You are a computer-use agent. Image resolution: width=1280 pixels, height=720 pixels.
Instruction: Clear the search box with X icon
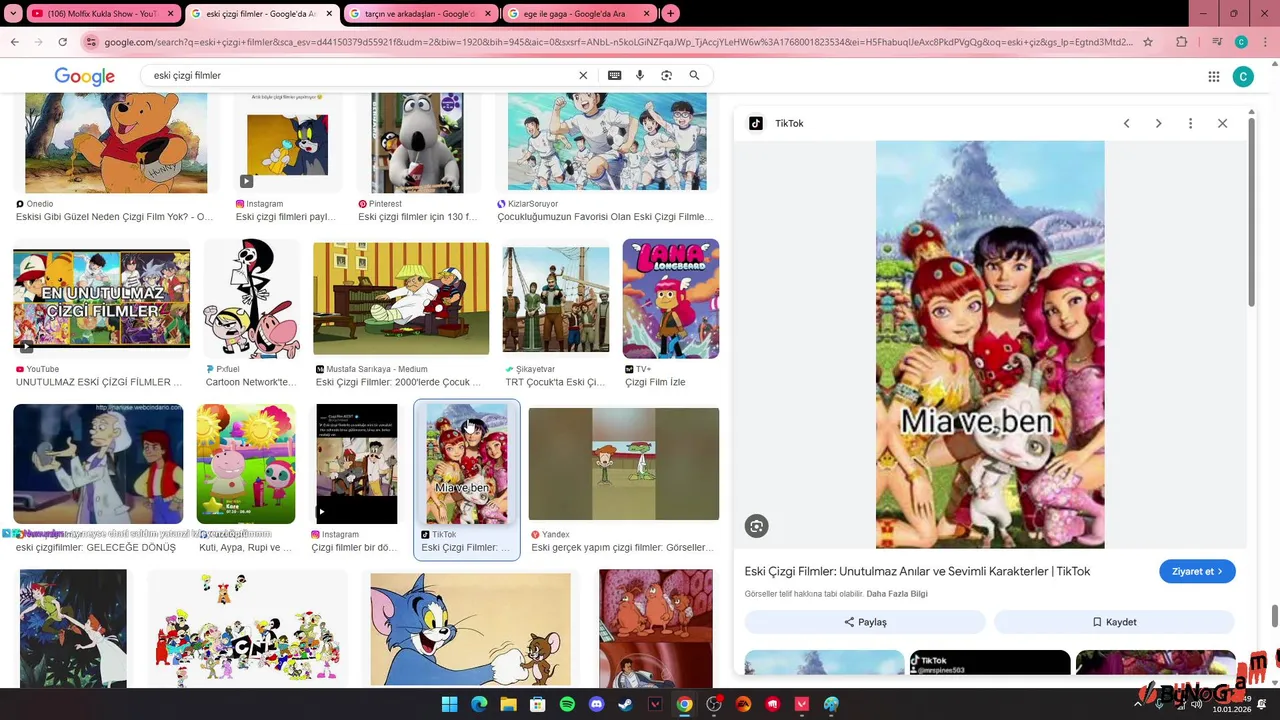[583, 75]
